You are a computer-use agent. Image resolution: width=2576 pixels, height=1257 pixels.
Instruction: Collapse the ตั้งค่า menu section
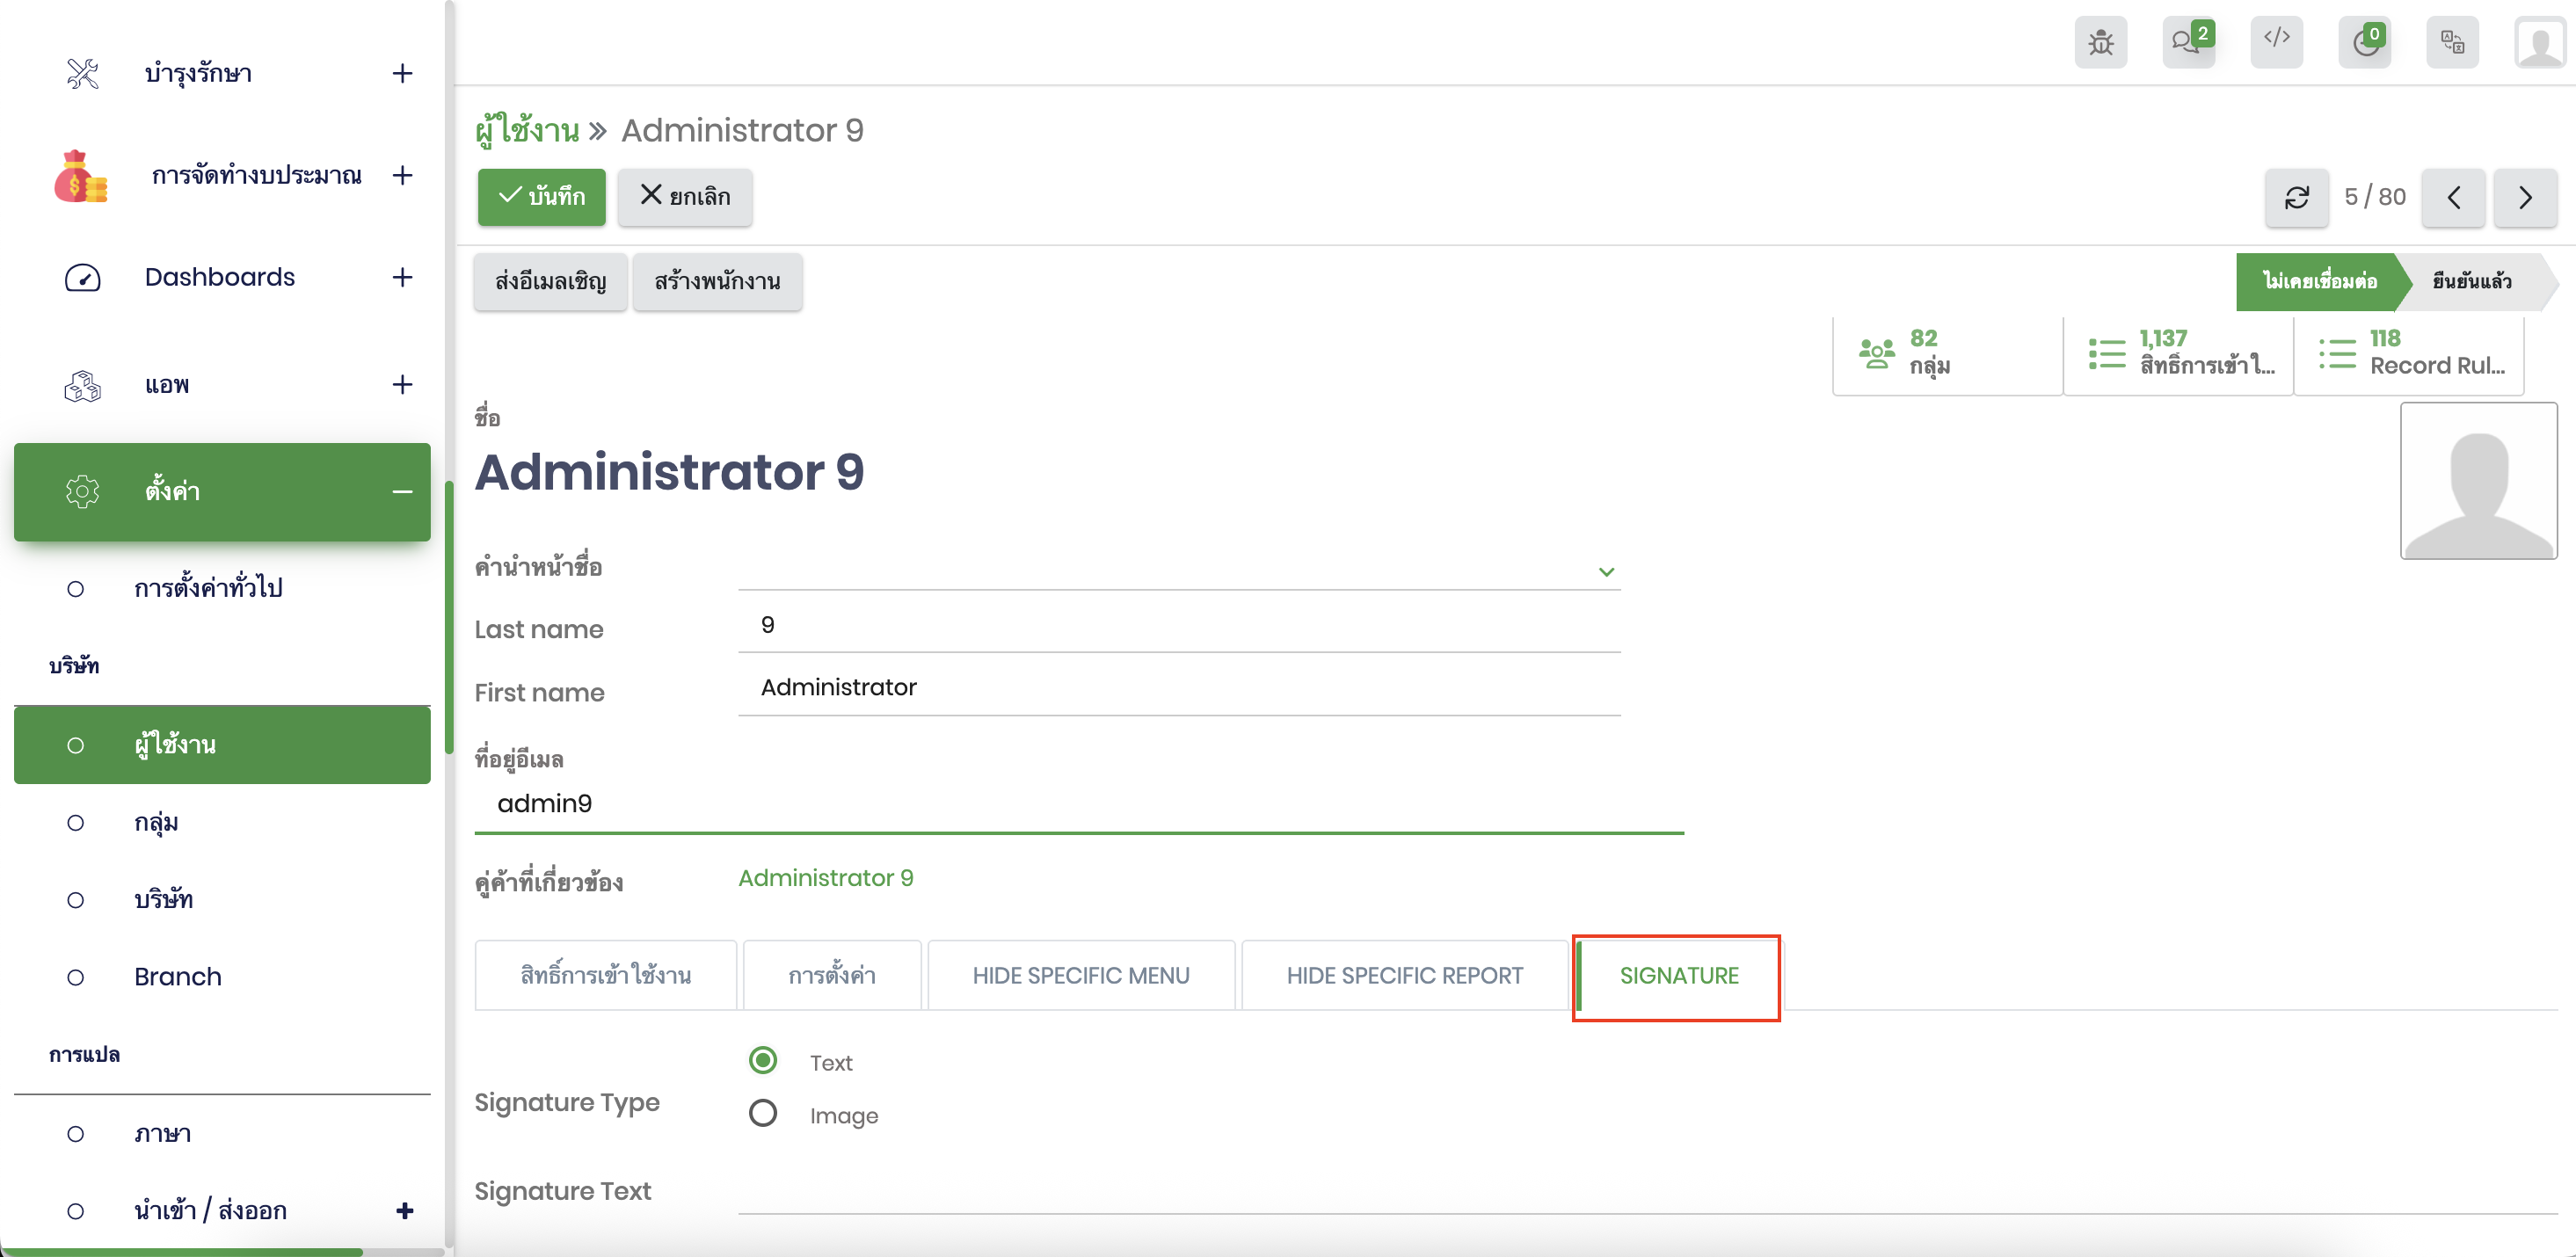pos(402,491)
